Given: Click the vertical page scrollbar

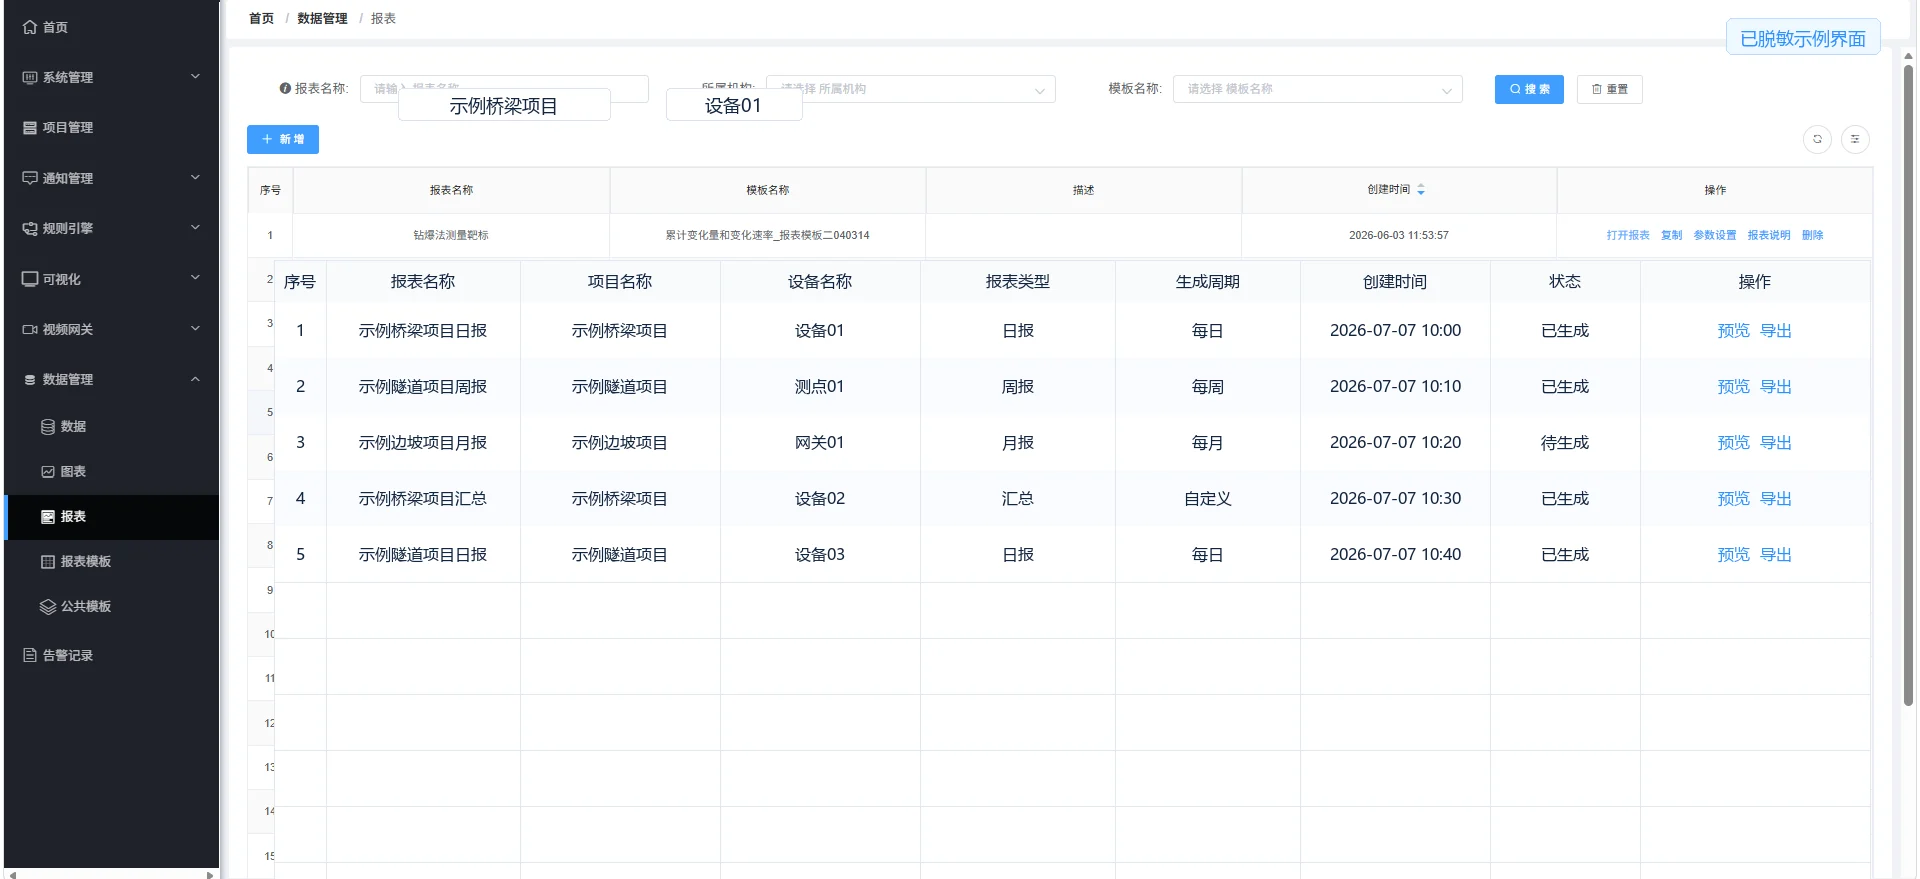Looking at the screenshot, I should tap(1908, 385).
